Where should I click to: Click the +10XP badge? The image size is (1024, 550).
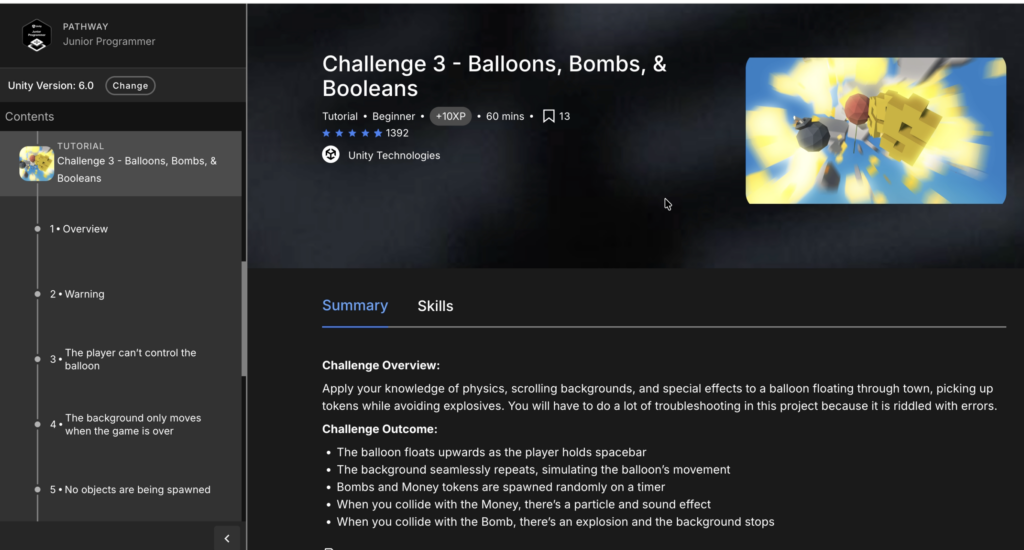click(x=451, y=116)
